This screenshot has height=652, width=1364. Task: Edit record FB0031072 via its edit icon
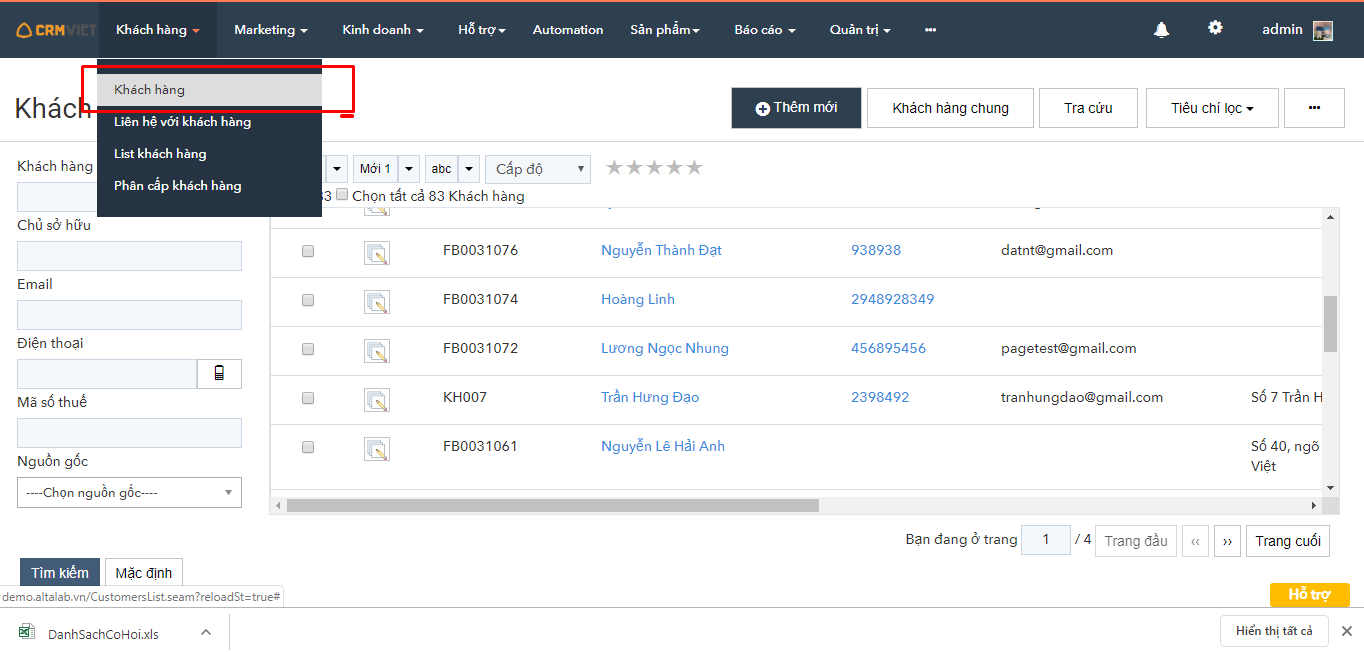coord(377,351)
